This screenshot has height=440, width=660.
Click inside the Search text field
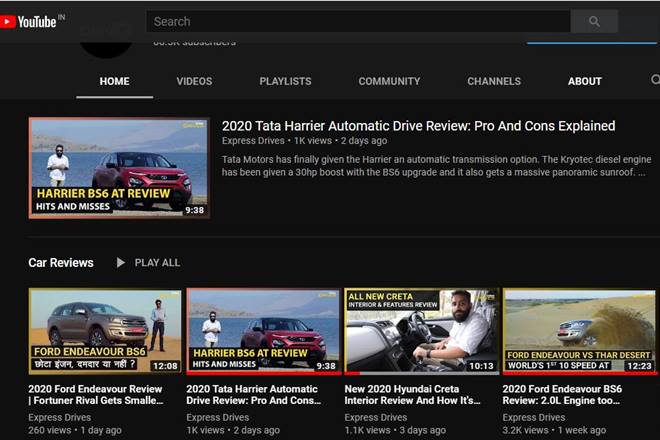[358, 21]
